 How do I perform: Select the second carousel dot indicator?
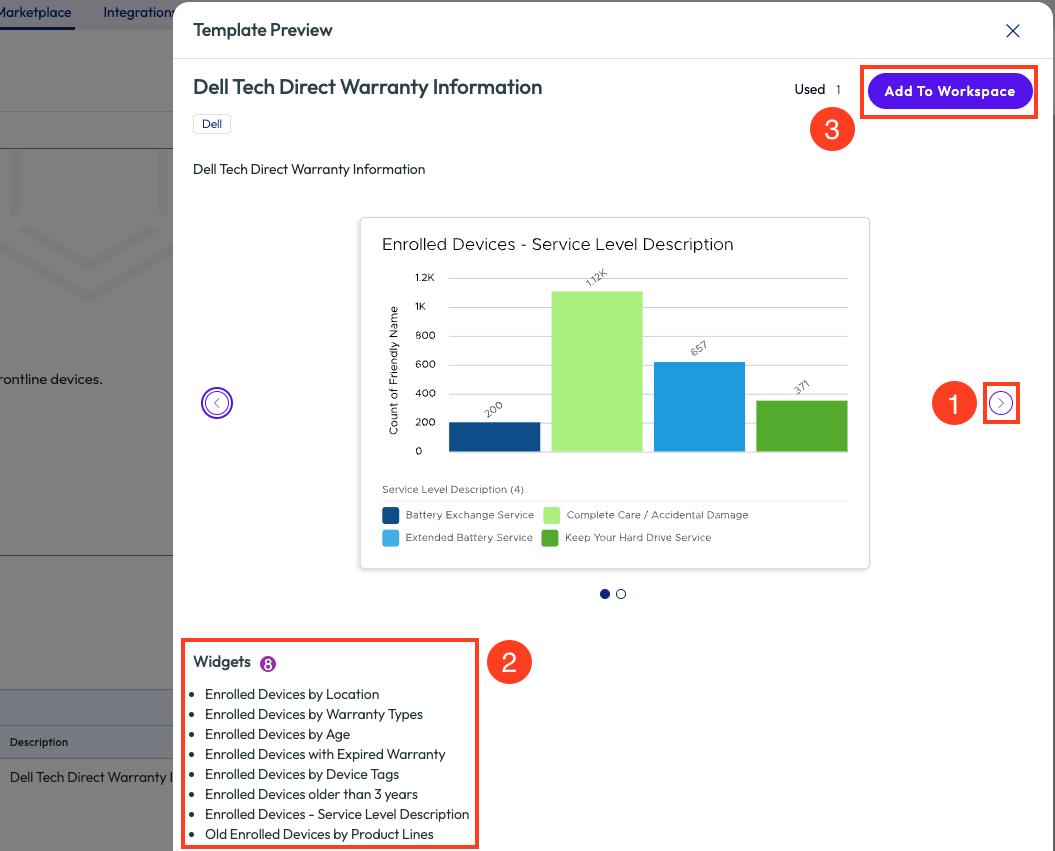coord(621,594)
